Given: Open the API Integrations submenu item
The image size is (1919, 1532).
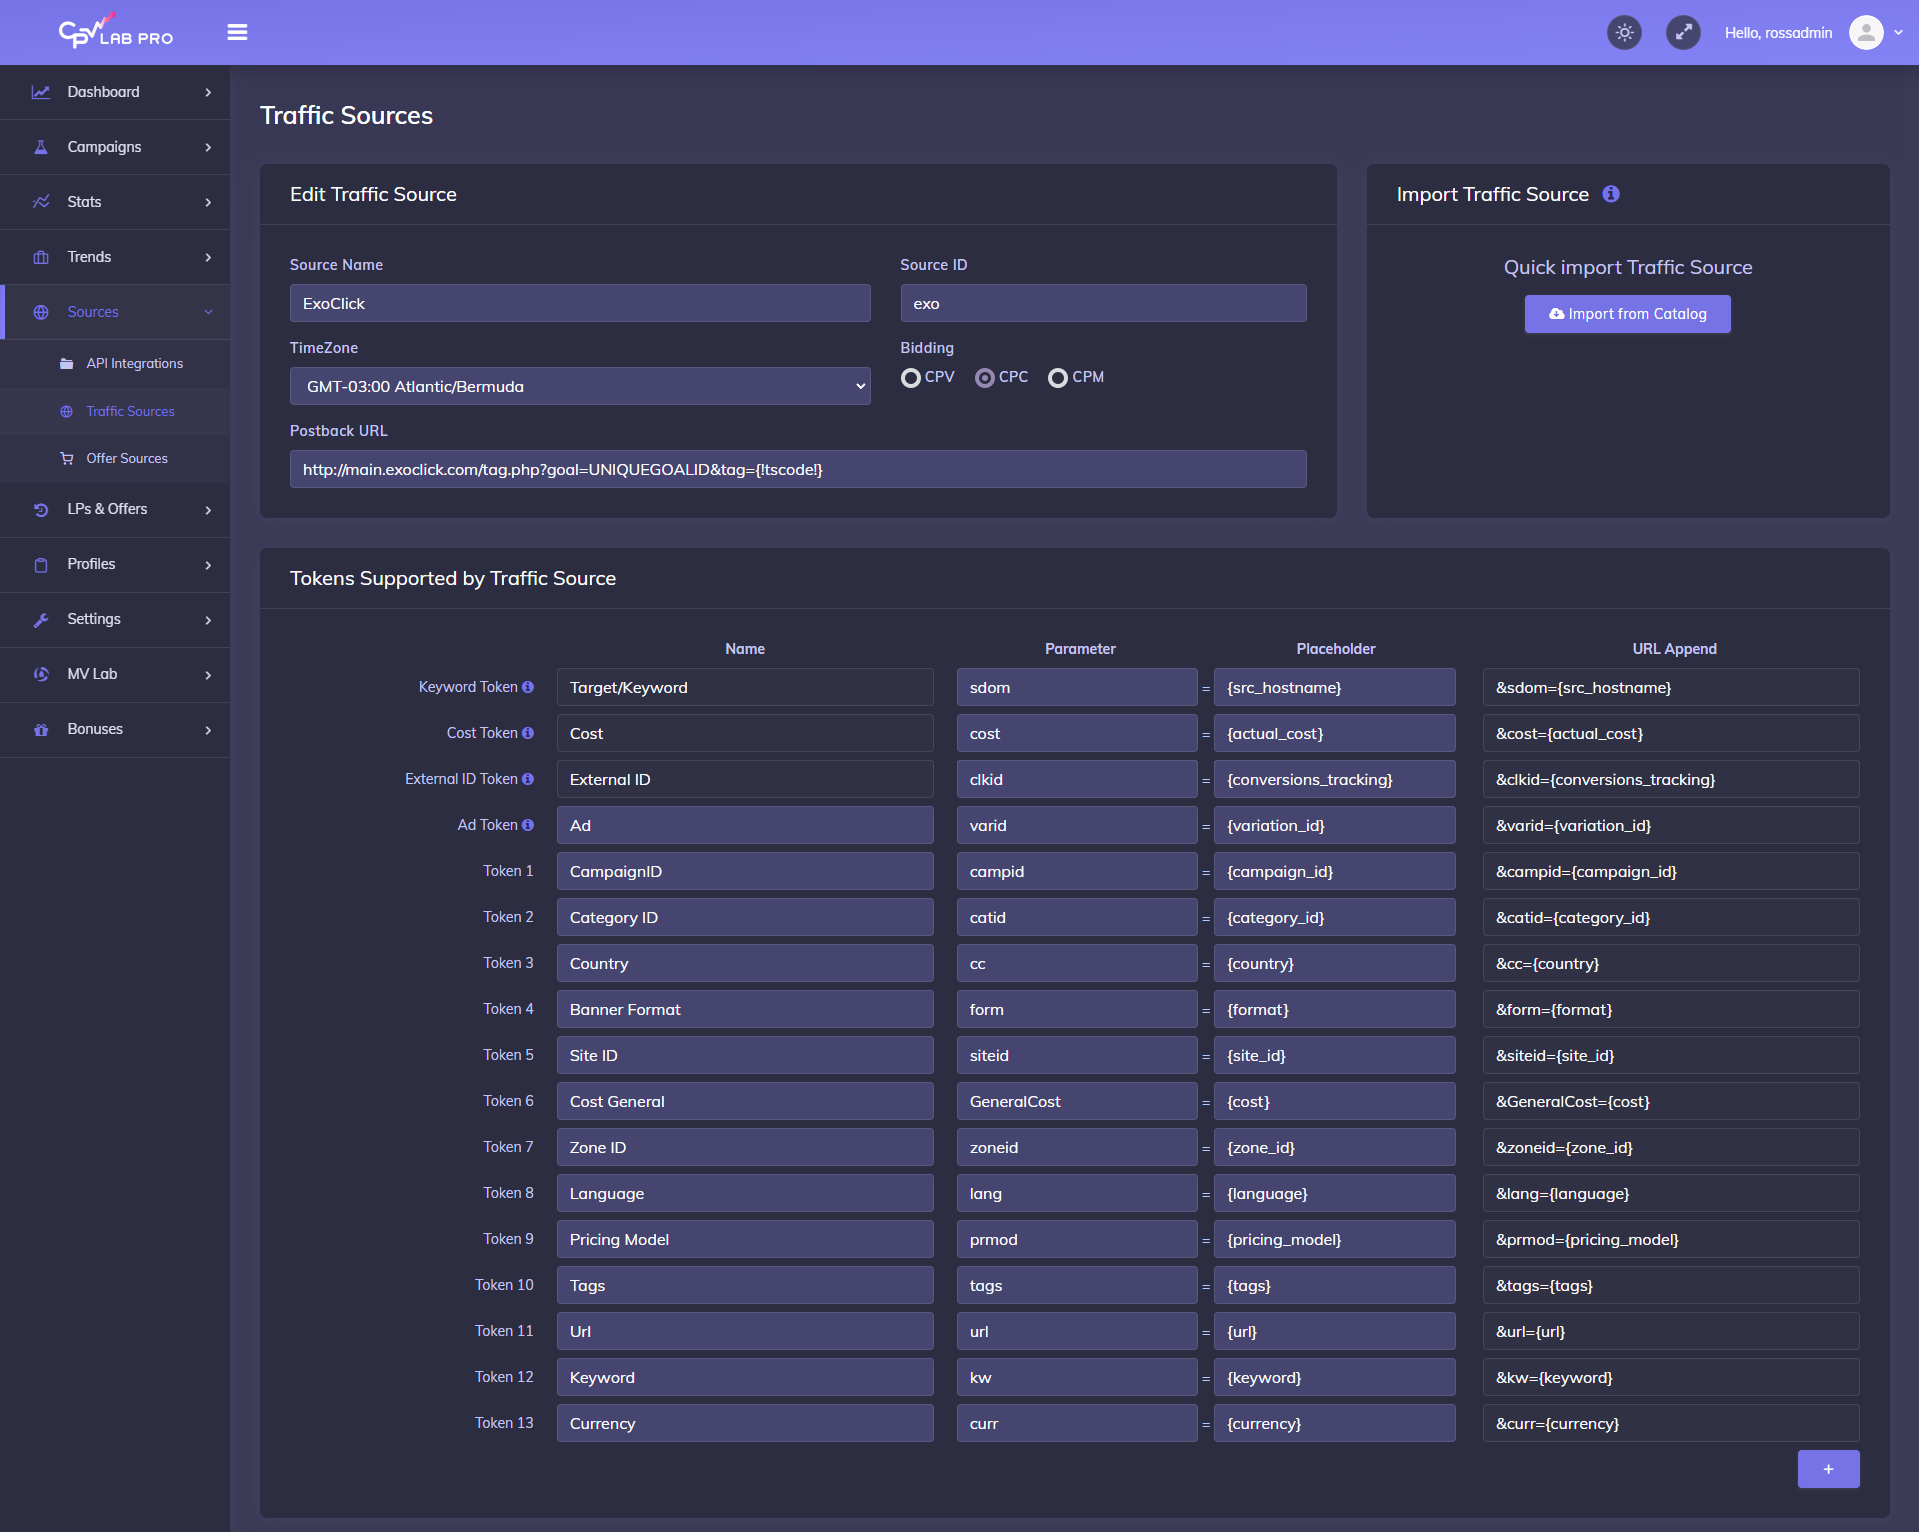Looking at the screenshot, I should point(115,364).
